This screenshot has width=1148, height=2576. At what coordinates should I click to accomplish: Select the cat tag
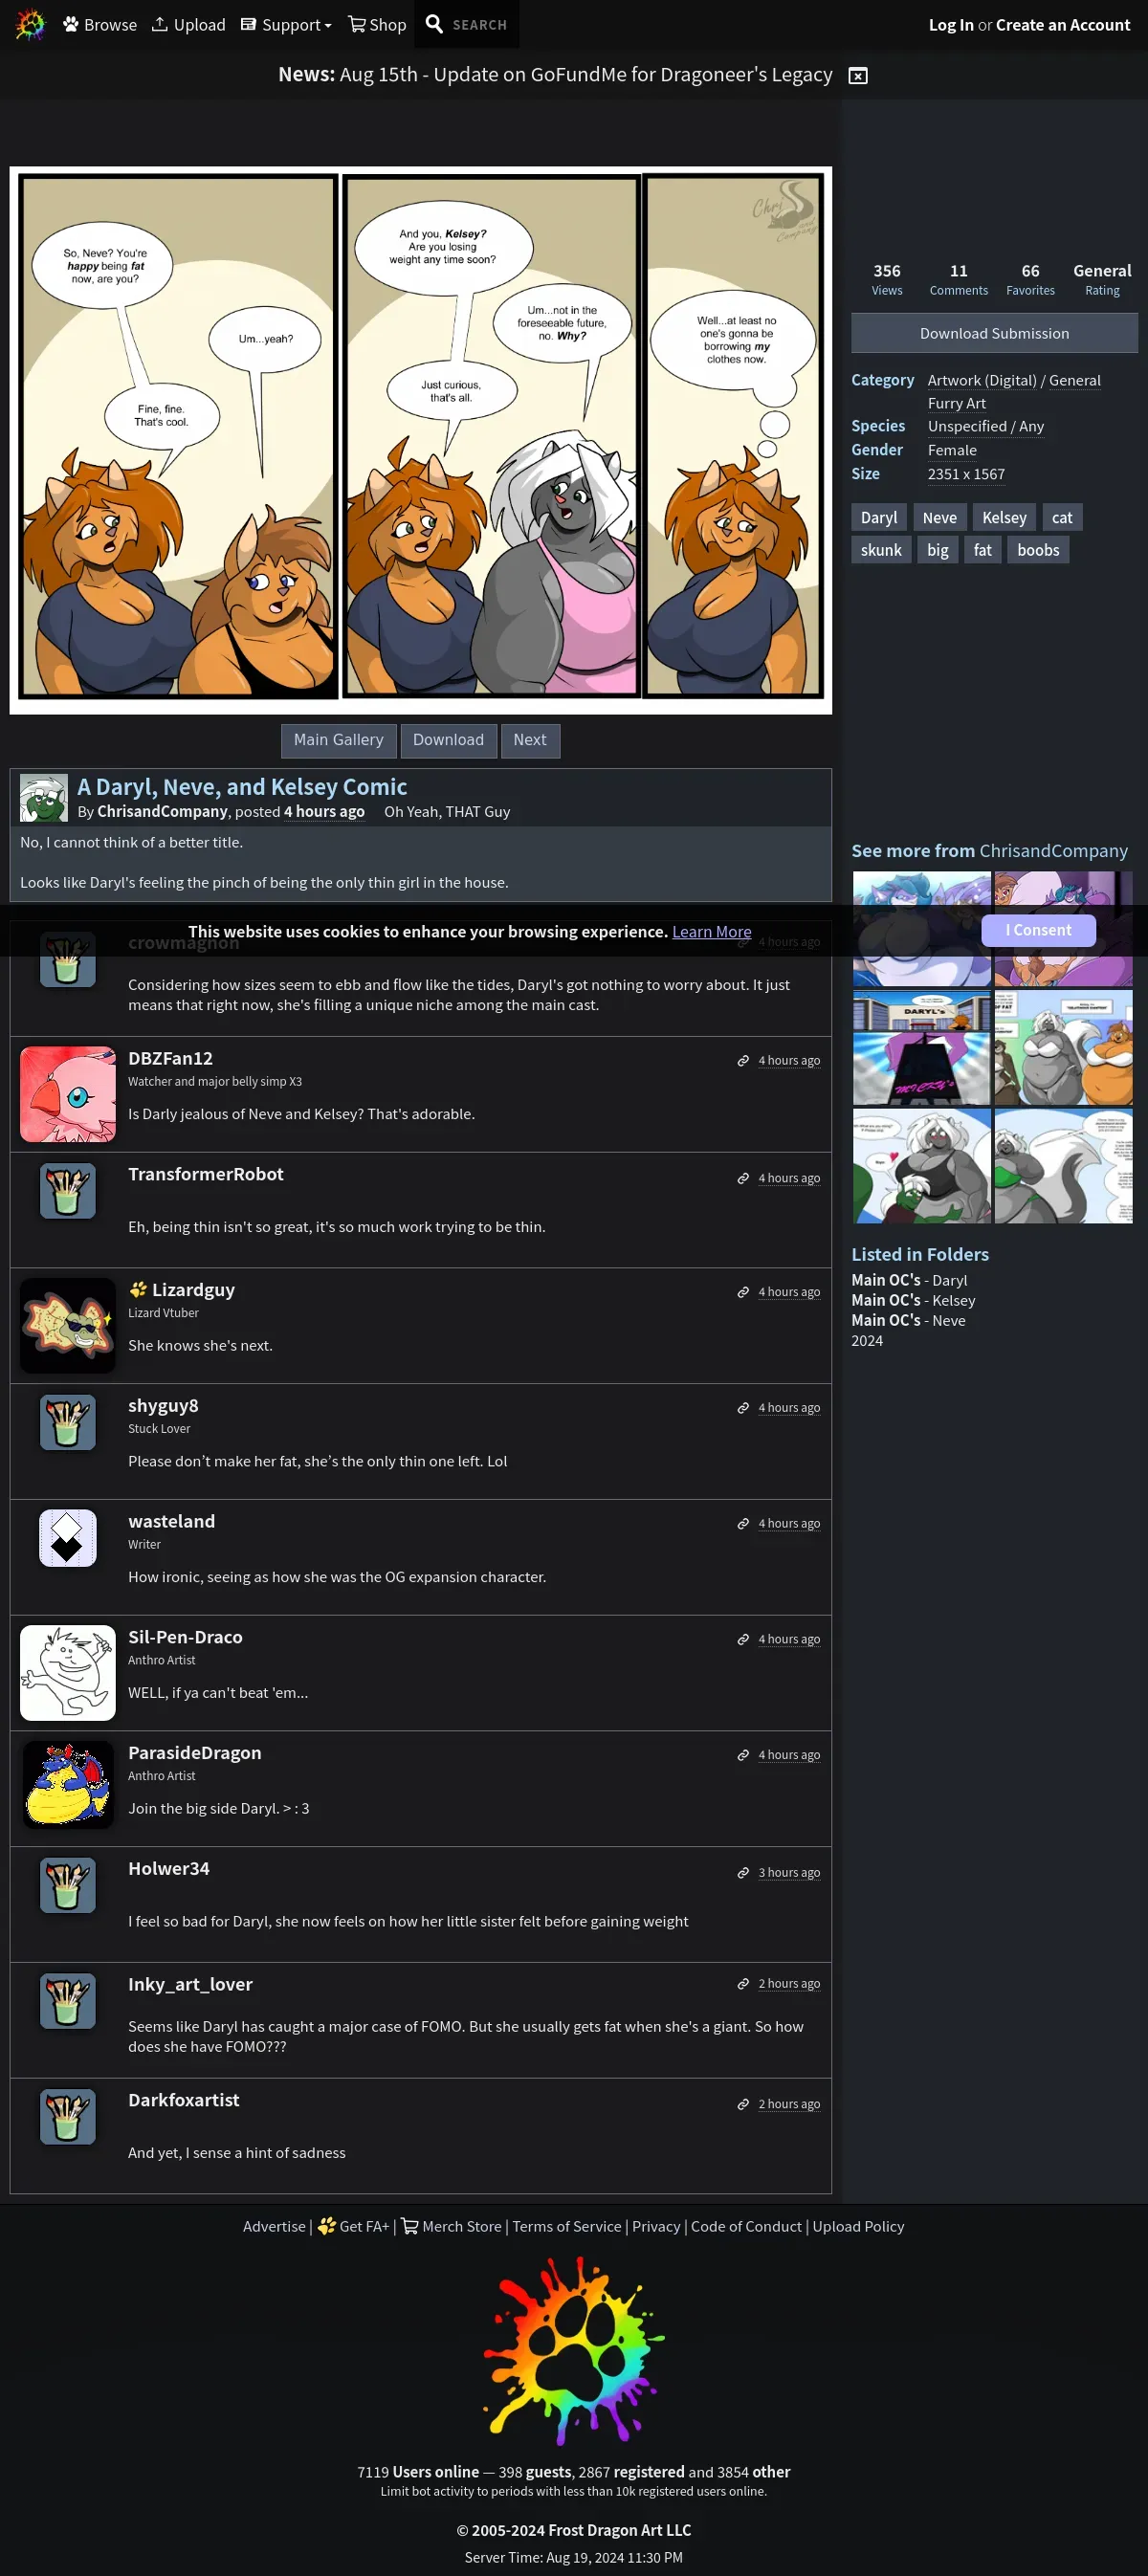(1061, 517)
